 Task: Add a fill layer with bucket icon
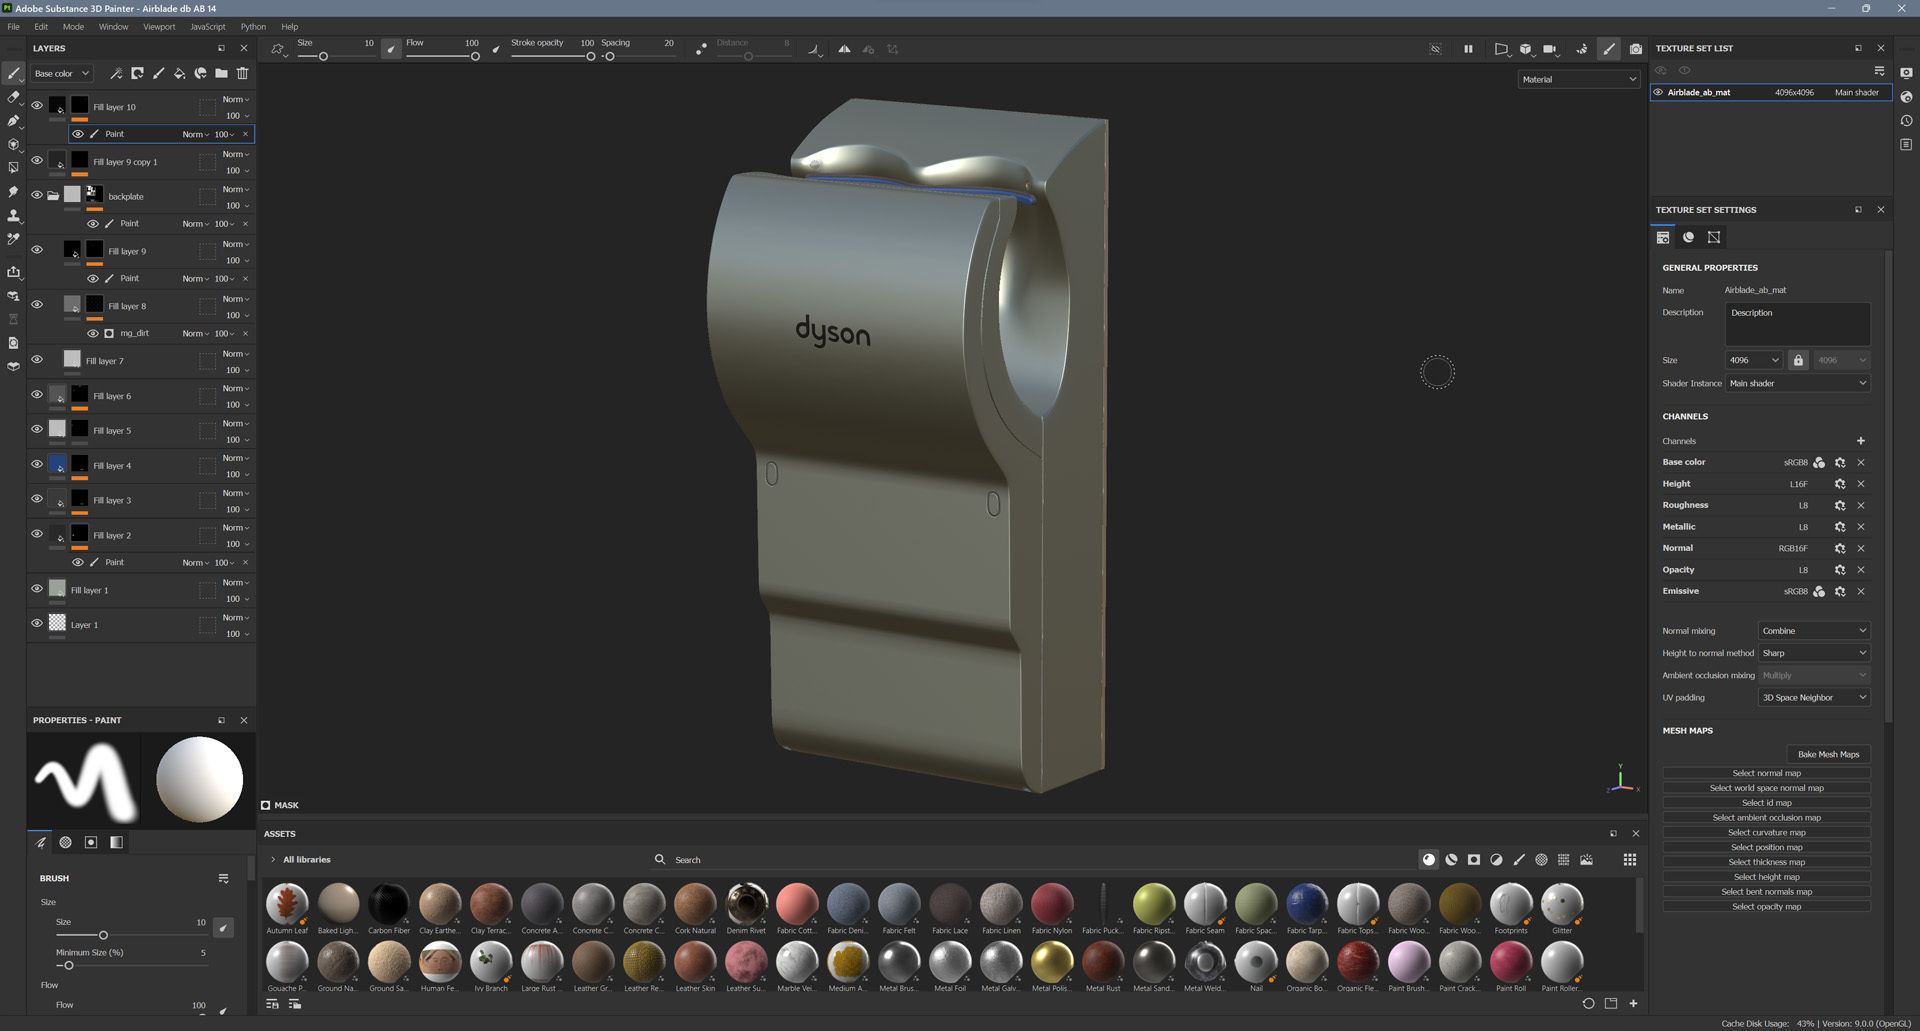(179, 73)
